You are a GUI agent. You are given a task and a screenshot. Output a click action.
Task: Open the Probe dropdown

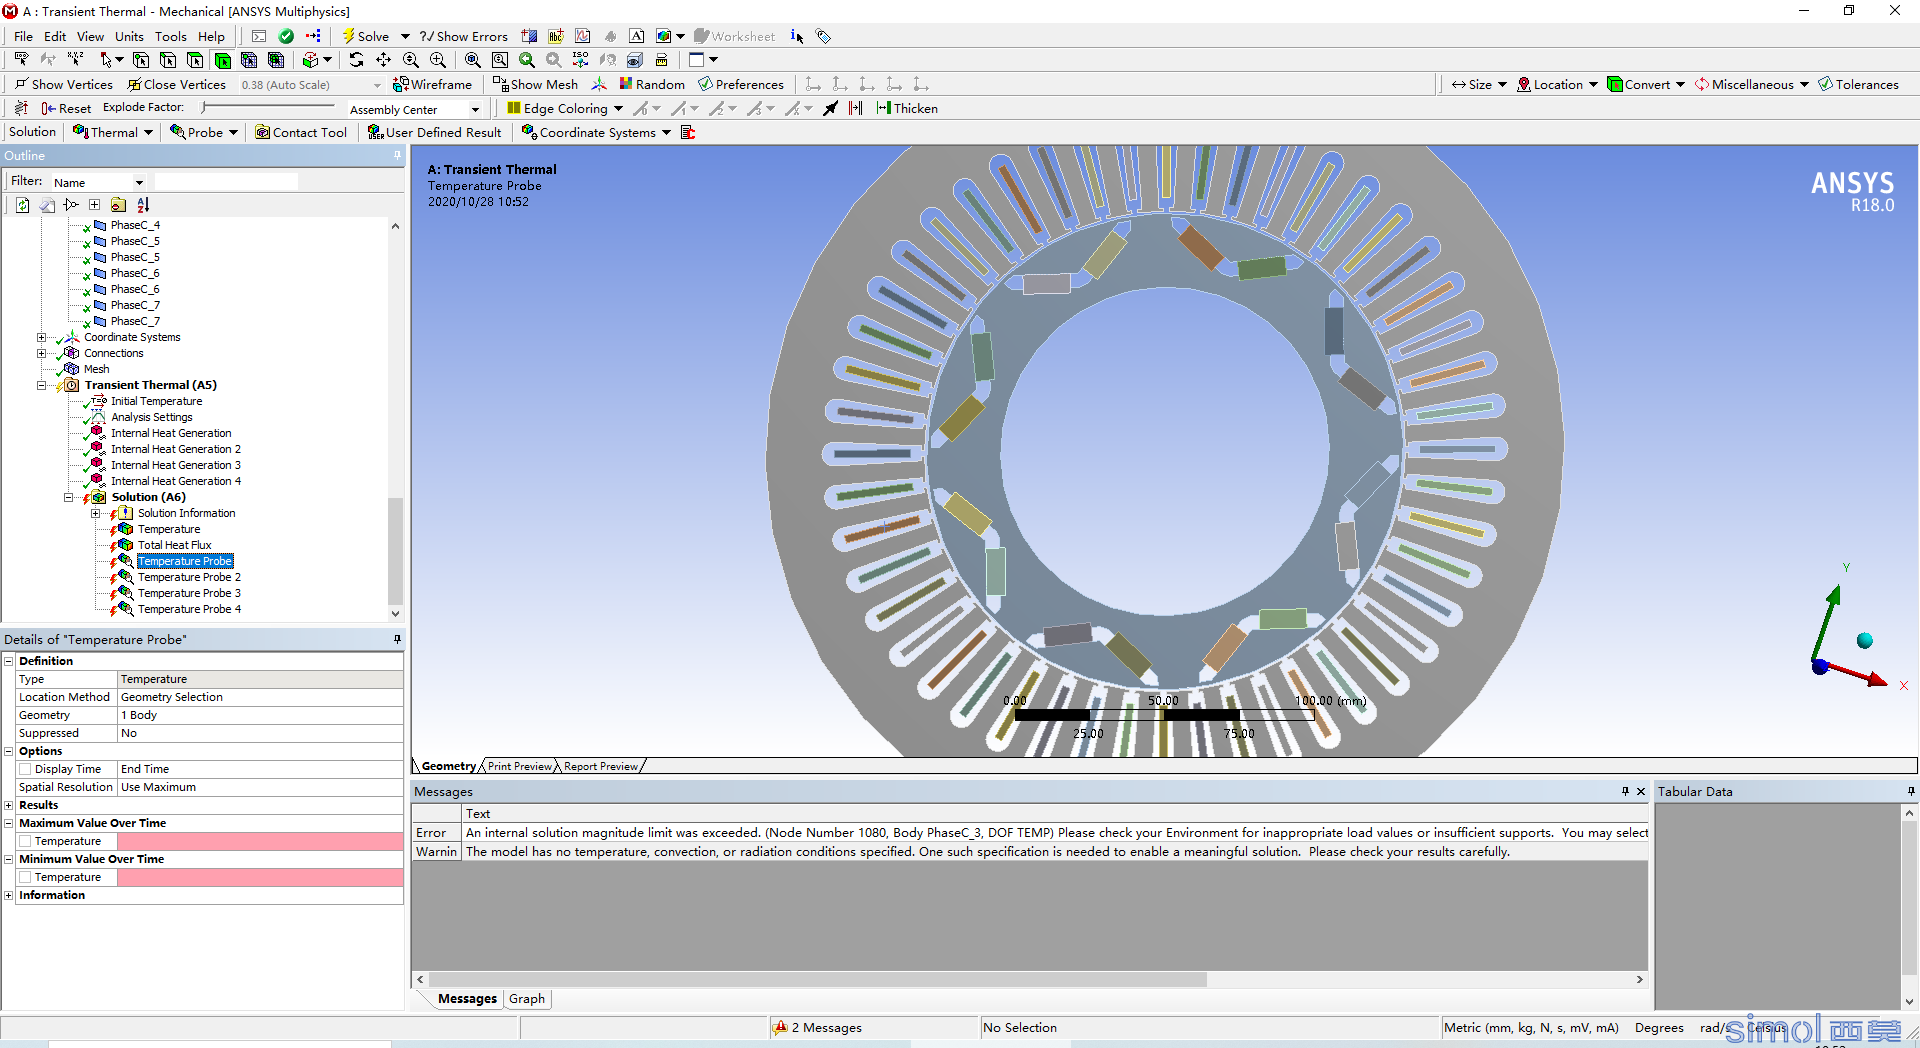pyautogui.click(x=204, y=132)
